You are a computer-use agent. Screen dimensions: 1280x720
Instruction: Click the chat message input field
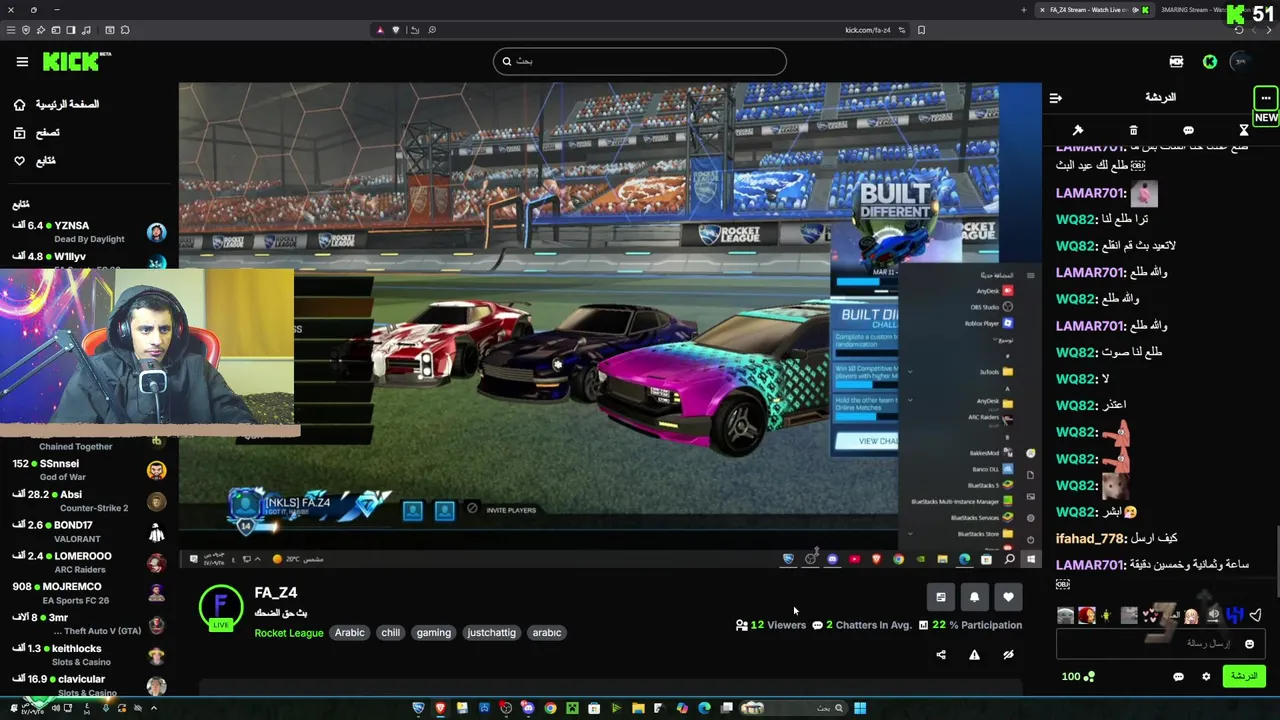tap(1160, 644)
